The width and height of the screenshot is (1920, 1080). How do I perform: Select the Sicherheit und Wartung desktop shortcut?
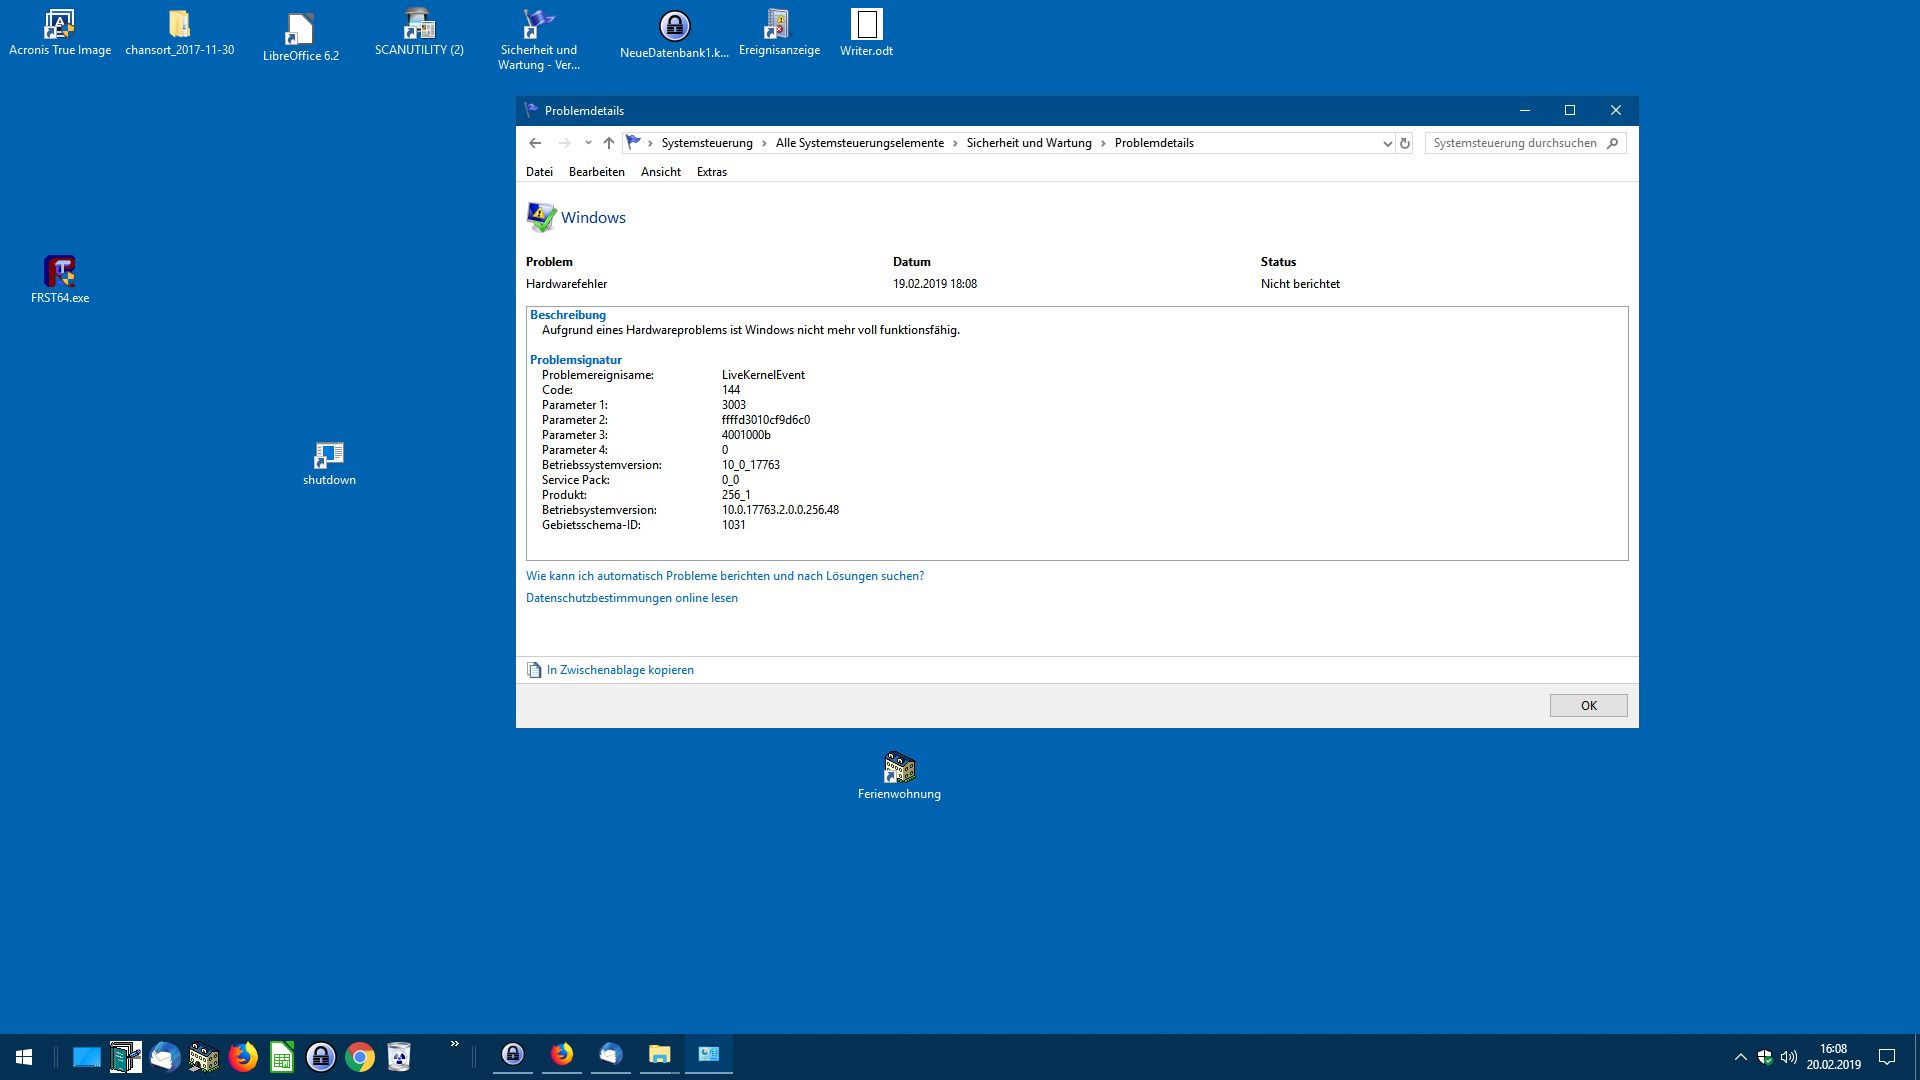[x=539, y=40]
